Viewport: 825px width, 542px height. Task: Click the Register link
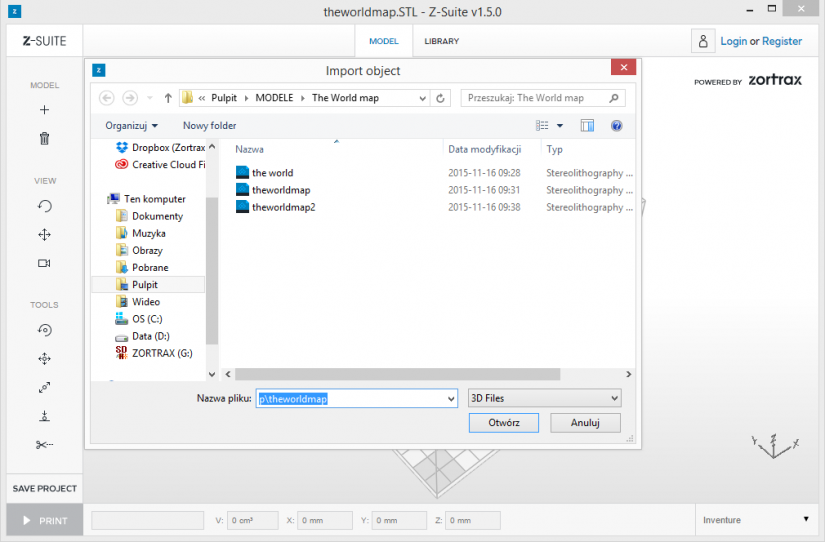pyautogui.click(x=782, y=41)
